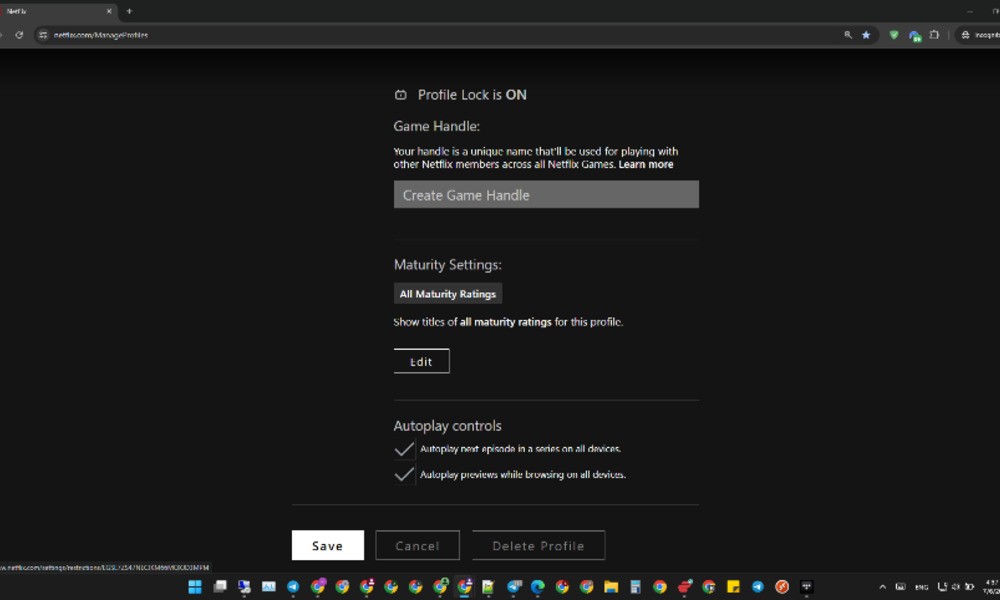Click the Create Game Handle field
The width and height of the screenshot is (1000, 600).
click(x=546, y=194)
